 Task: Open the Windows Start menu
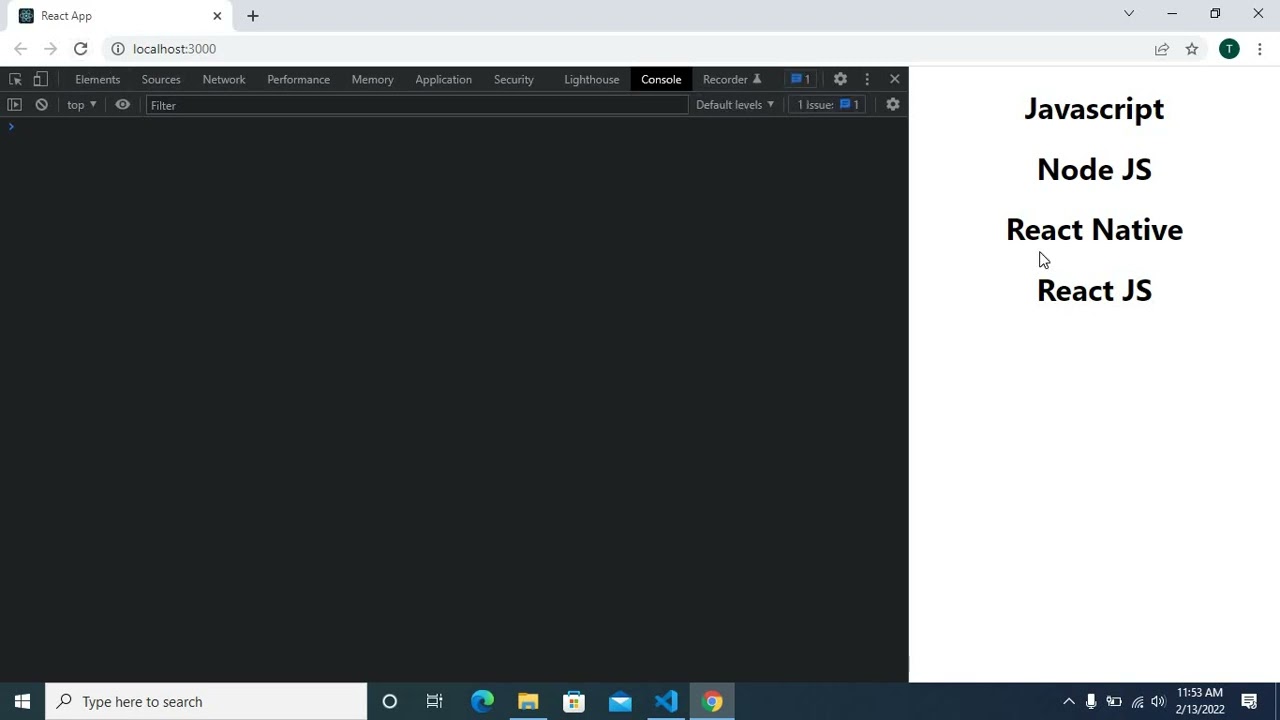22,701
